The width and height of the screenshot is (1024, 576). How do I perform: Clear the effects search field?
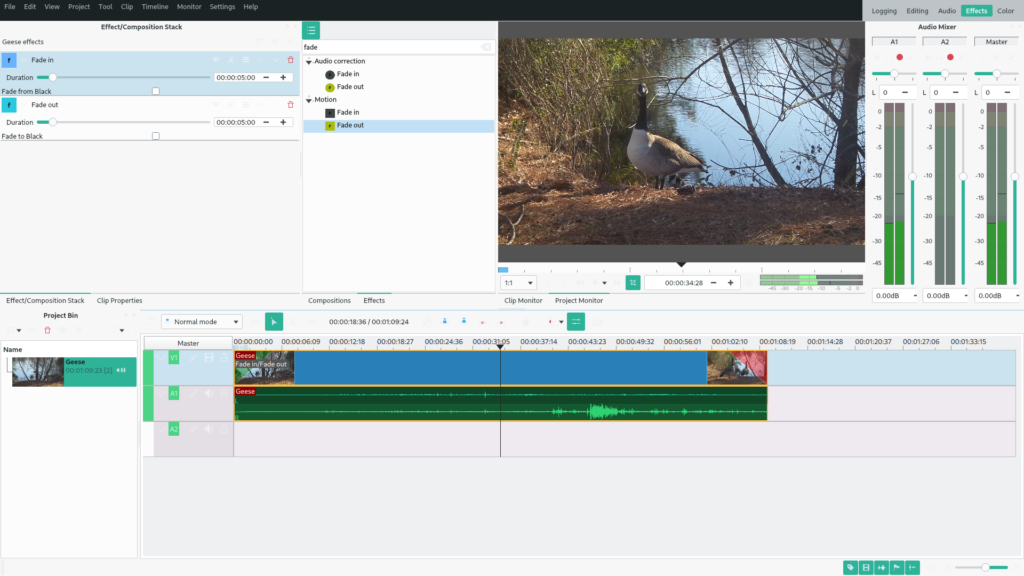pos(486,47)
